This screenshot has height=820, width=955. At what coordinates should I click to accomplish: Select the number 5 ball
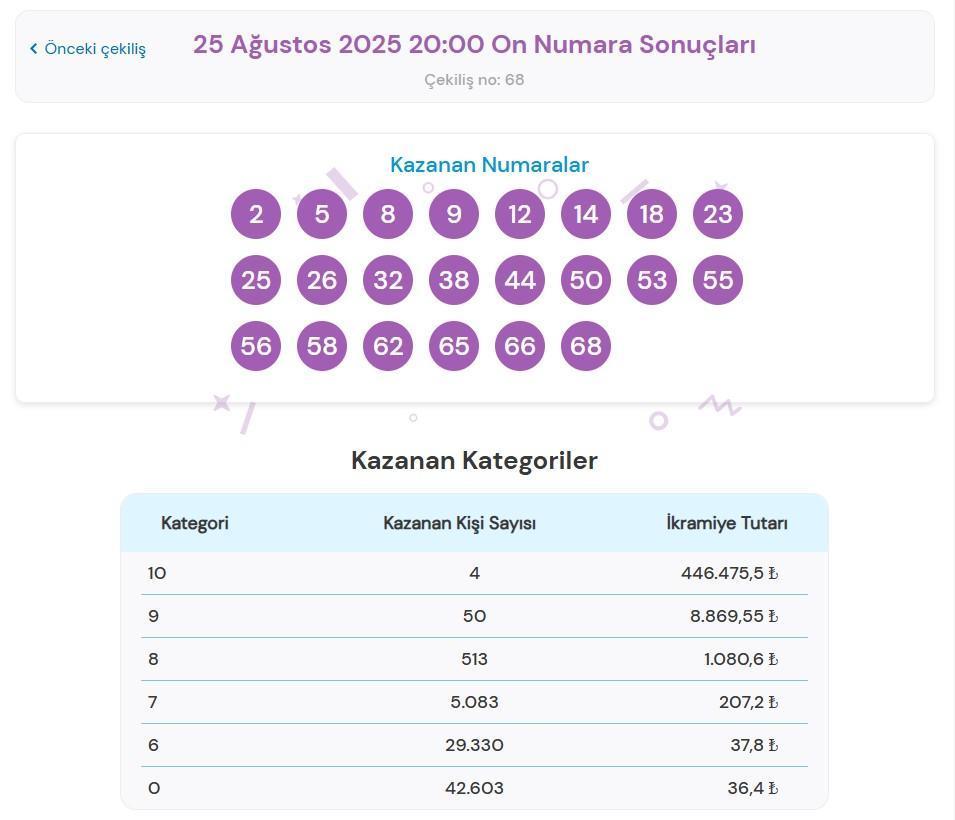click(x=322, y=214)
